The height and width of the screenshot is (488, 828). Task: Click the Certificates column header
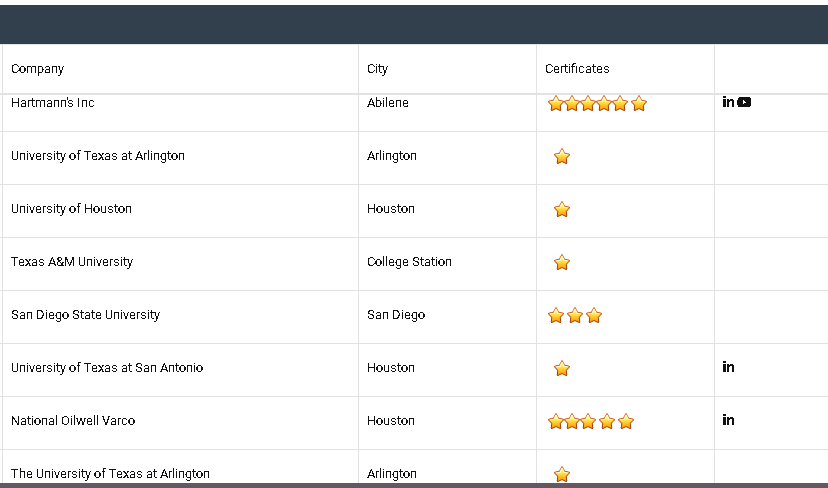[577, 69]
